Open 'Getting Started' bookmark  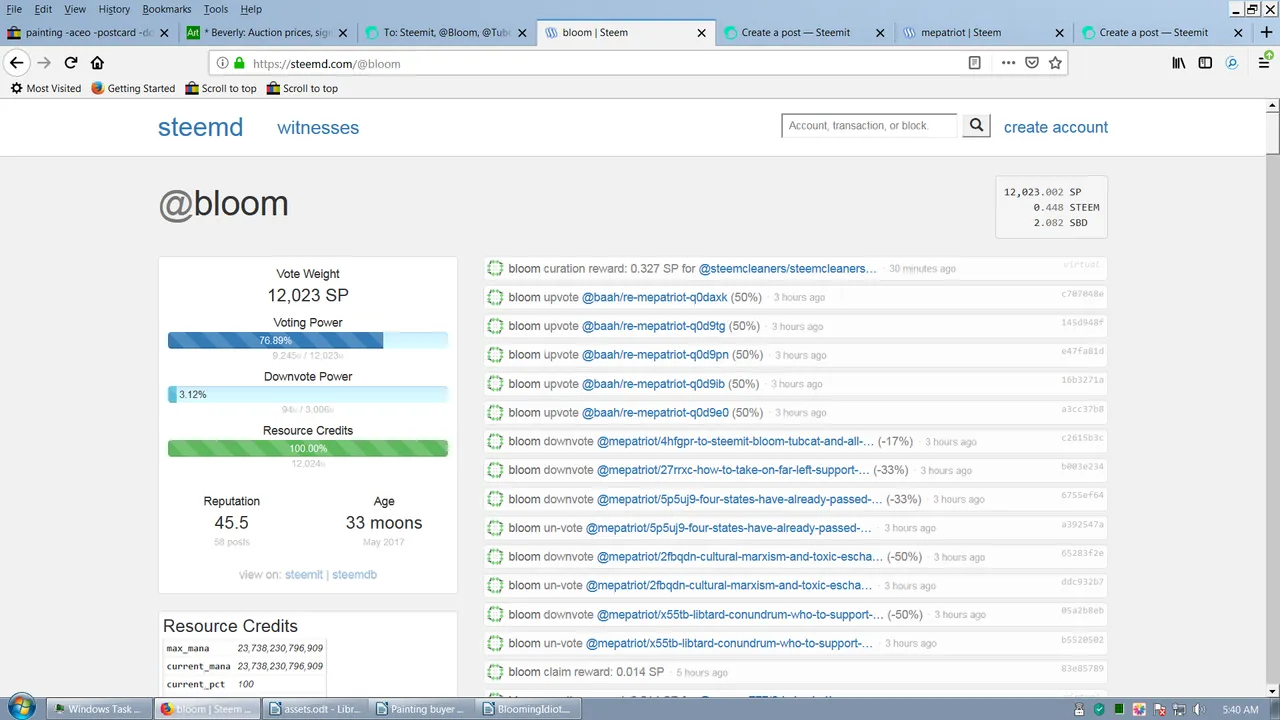pos(133,88)
